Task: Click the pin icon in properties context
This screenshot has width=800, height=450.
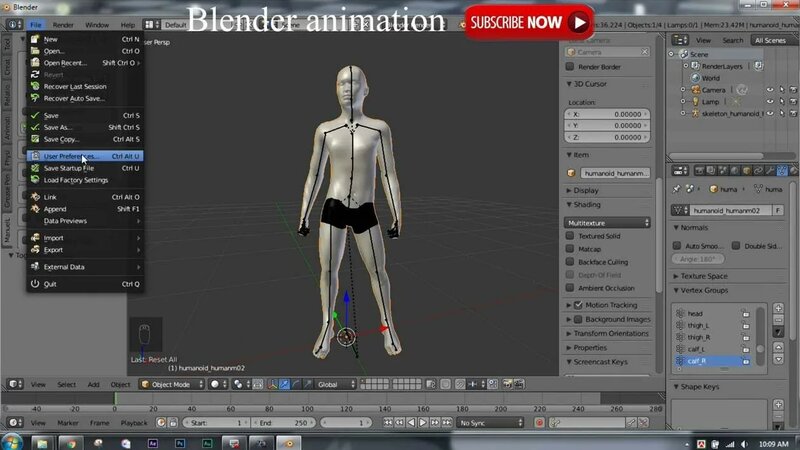Action: pos(677,189)
